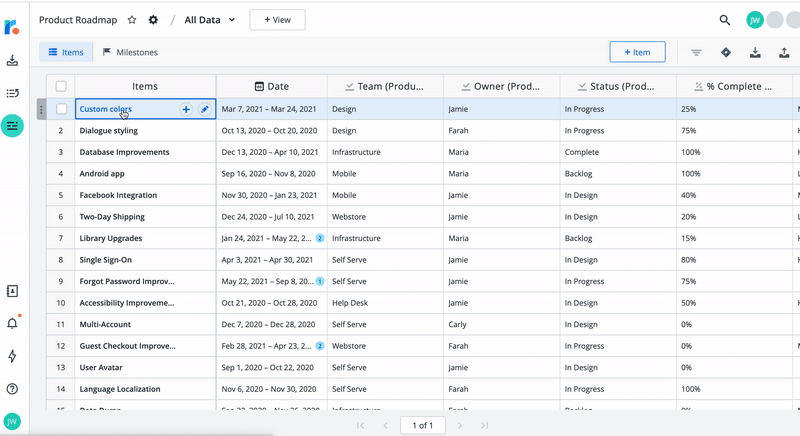Select the User Avatar item
The width and height of the screenshot is (800, 436).
click(x=101, y=367)
